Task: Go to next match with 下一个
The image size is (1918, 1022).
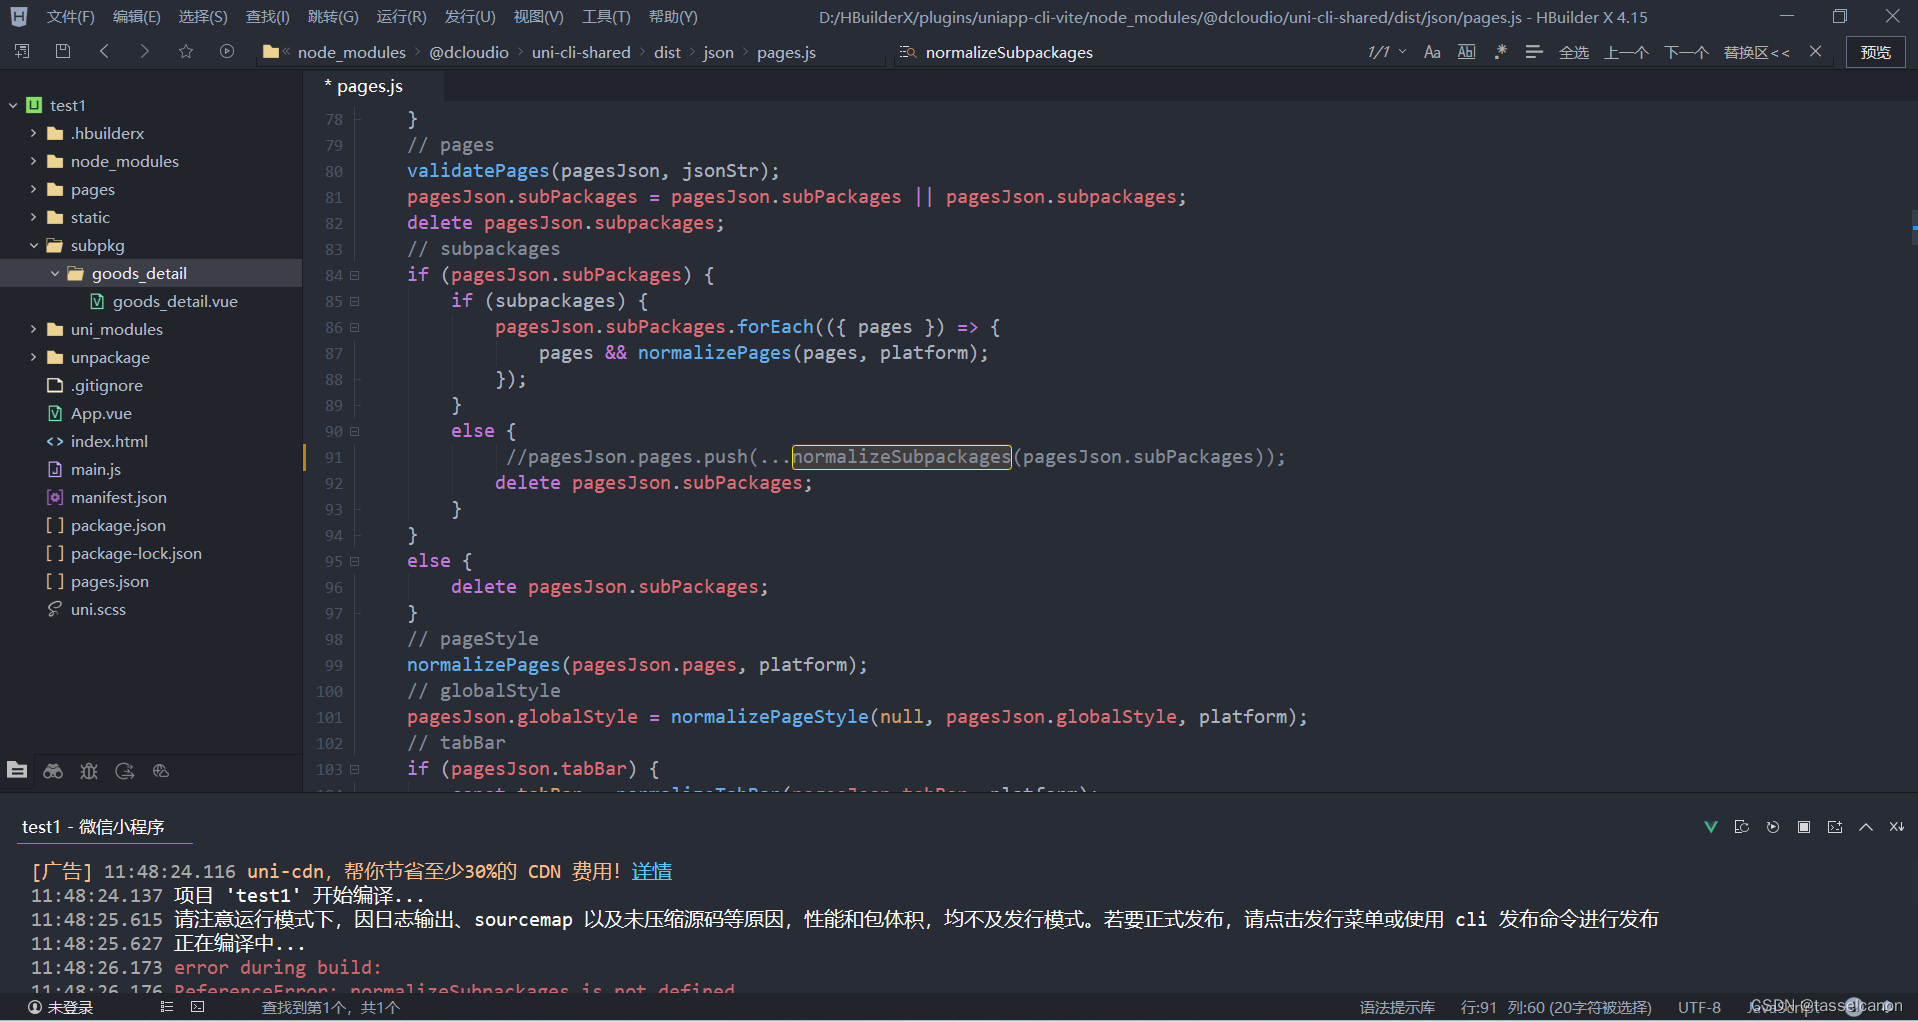Action: point(1686,52)
